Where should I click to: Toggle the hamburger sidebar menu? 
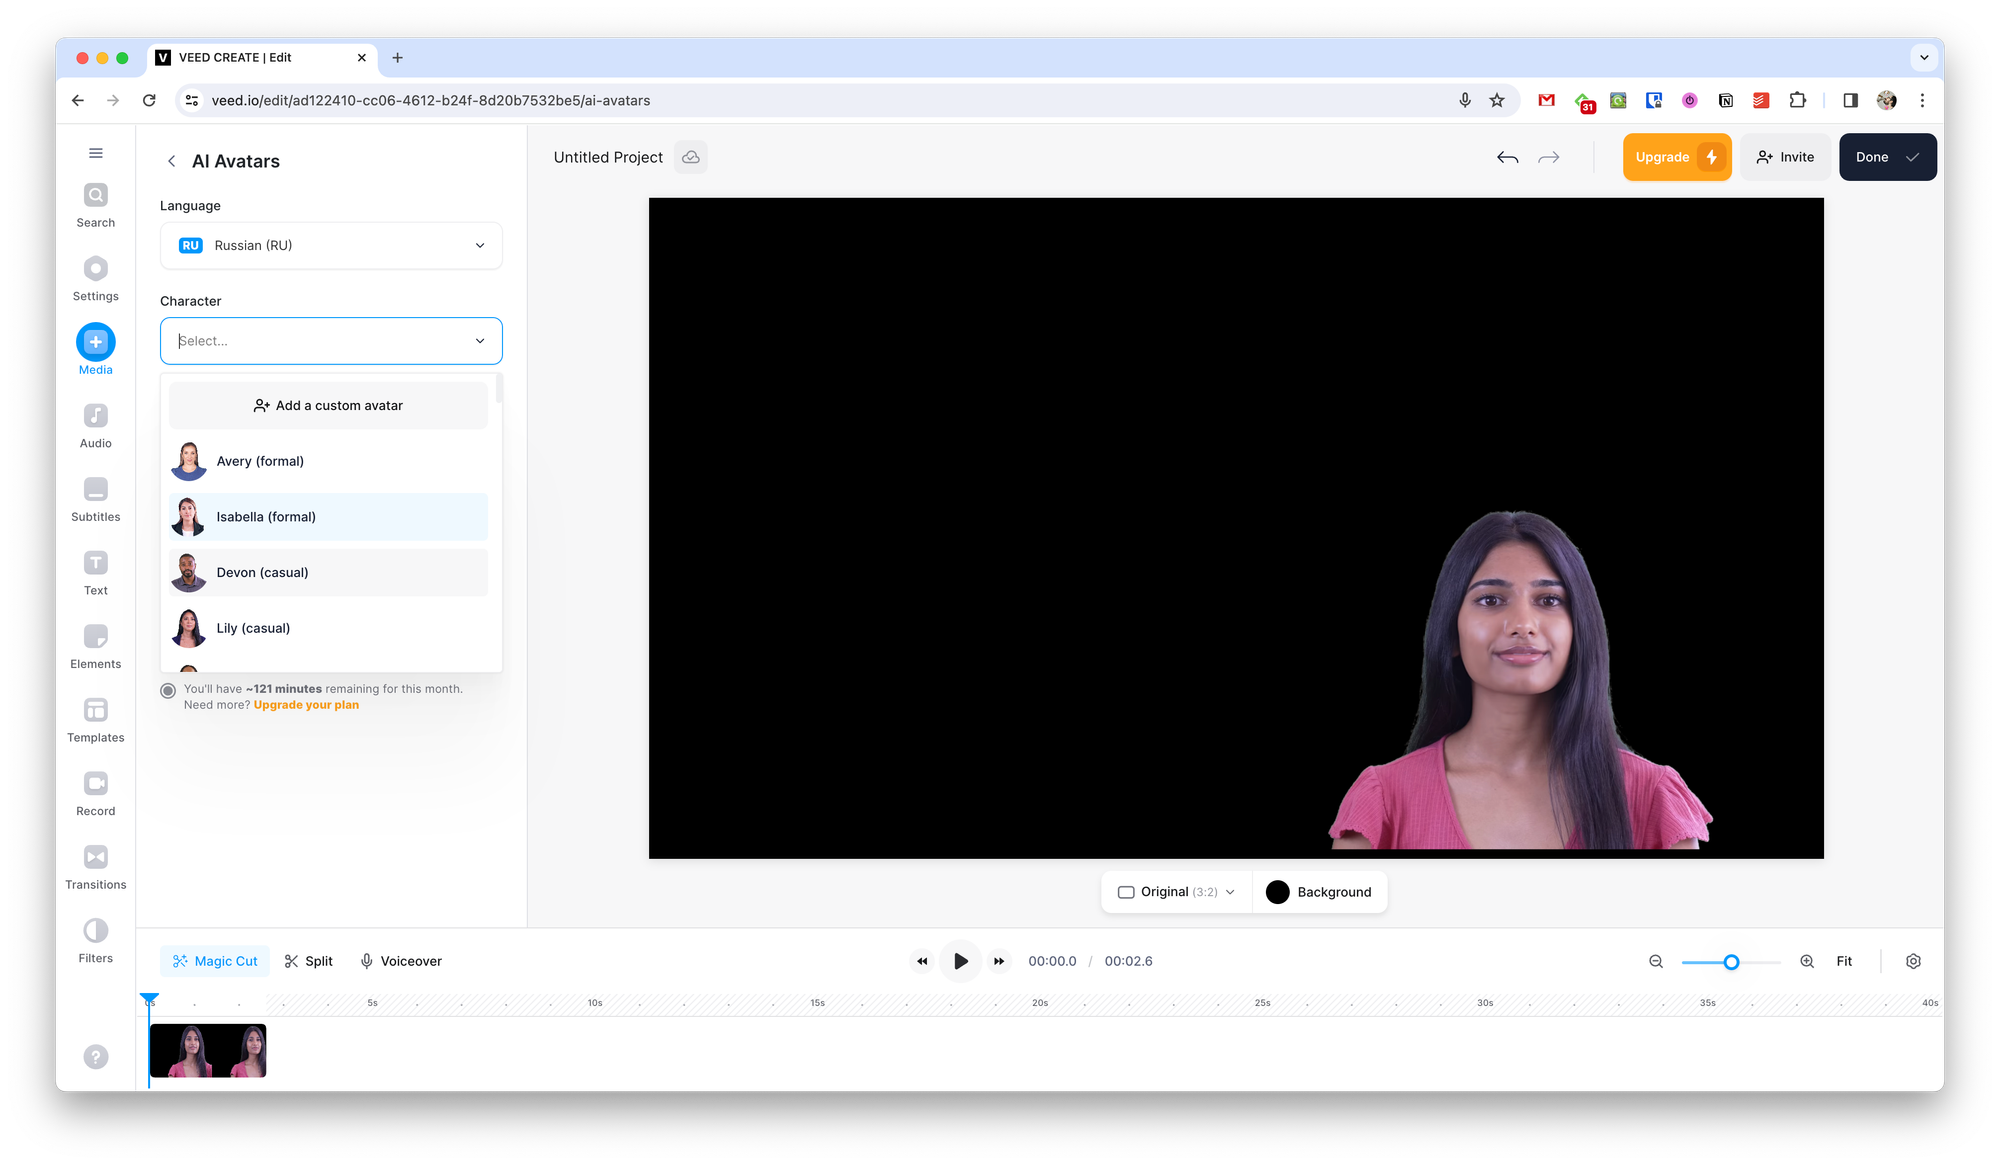(x=95, y=153)
